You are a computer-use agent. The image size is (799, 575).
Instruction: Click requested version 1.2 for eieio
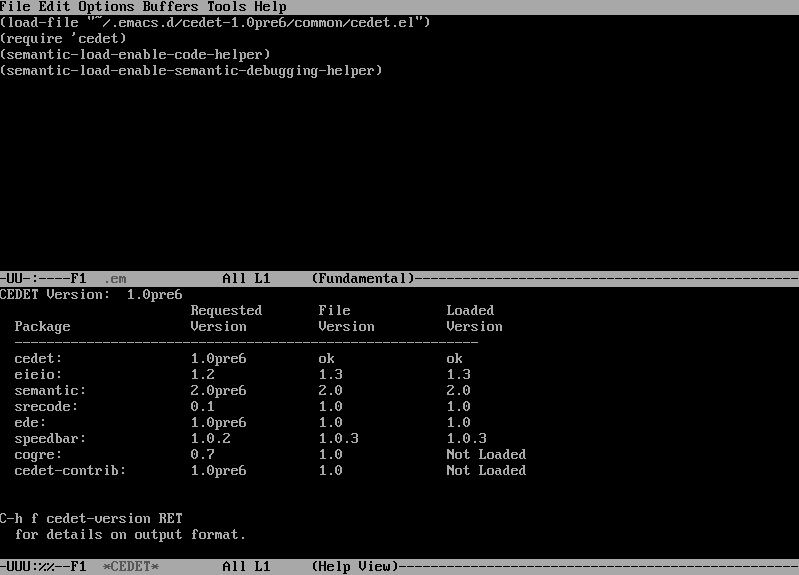[202, 375]
